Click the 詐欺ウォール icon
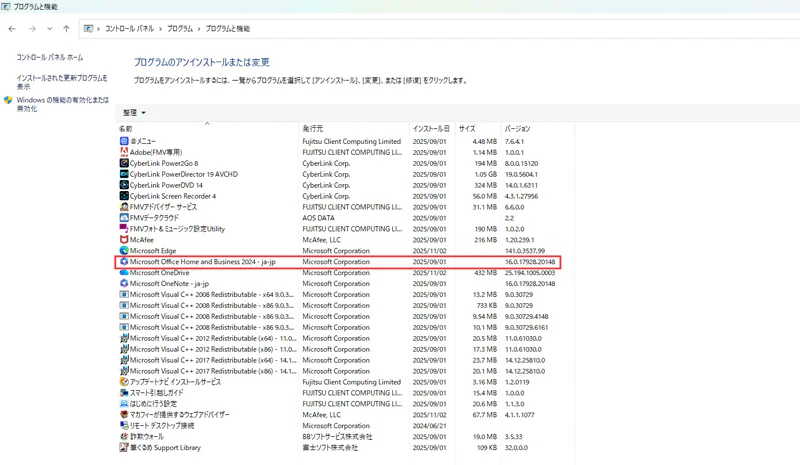Image resolution: width=800 pixels, height=465 pixels. pos(124,436)
